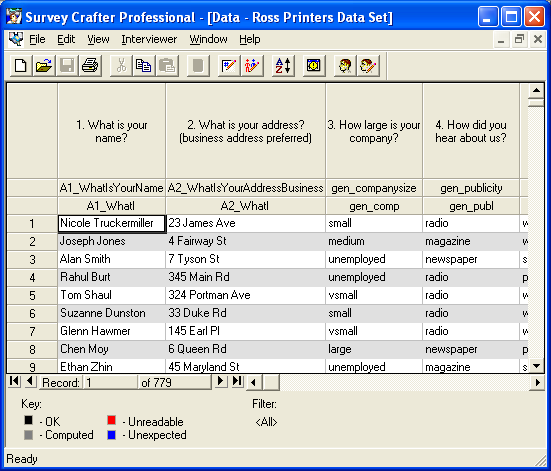
Task: Click the face with pencil toolbar icon
Action: (x=368, y=65)
